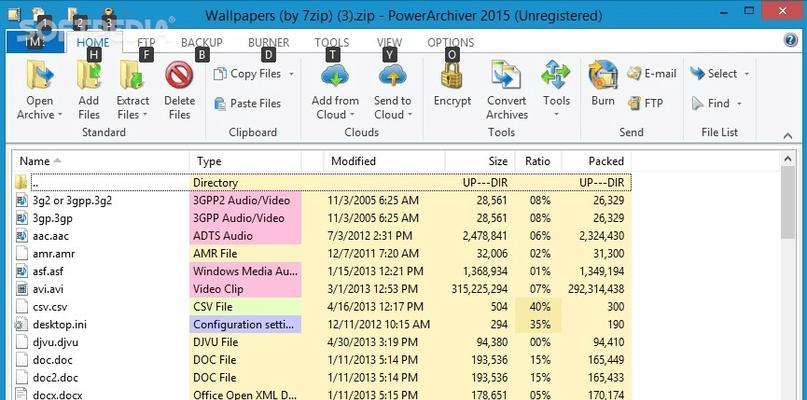Expand the Add from Cloud dropdown arrow
The image size is (807, 400).
pyautogui.click(x=353, y=115)
